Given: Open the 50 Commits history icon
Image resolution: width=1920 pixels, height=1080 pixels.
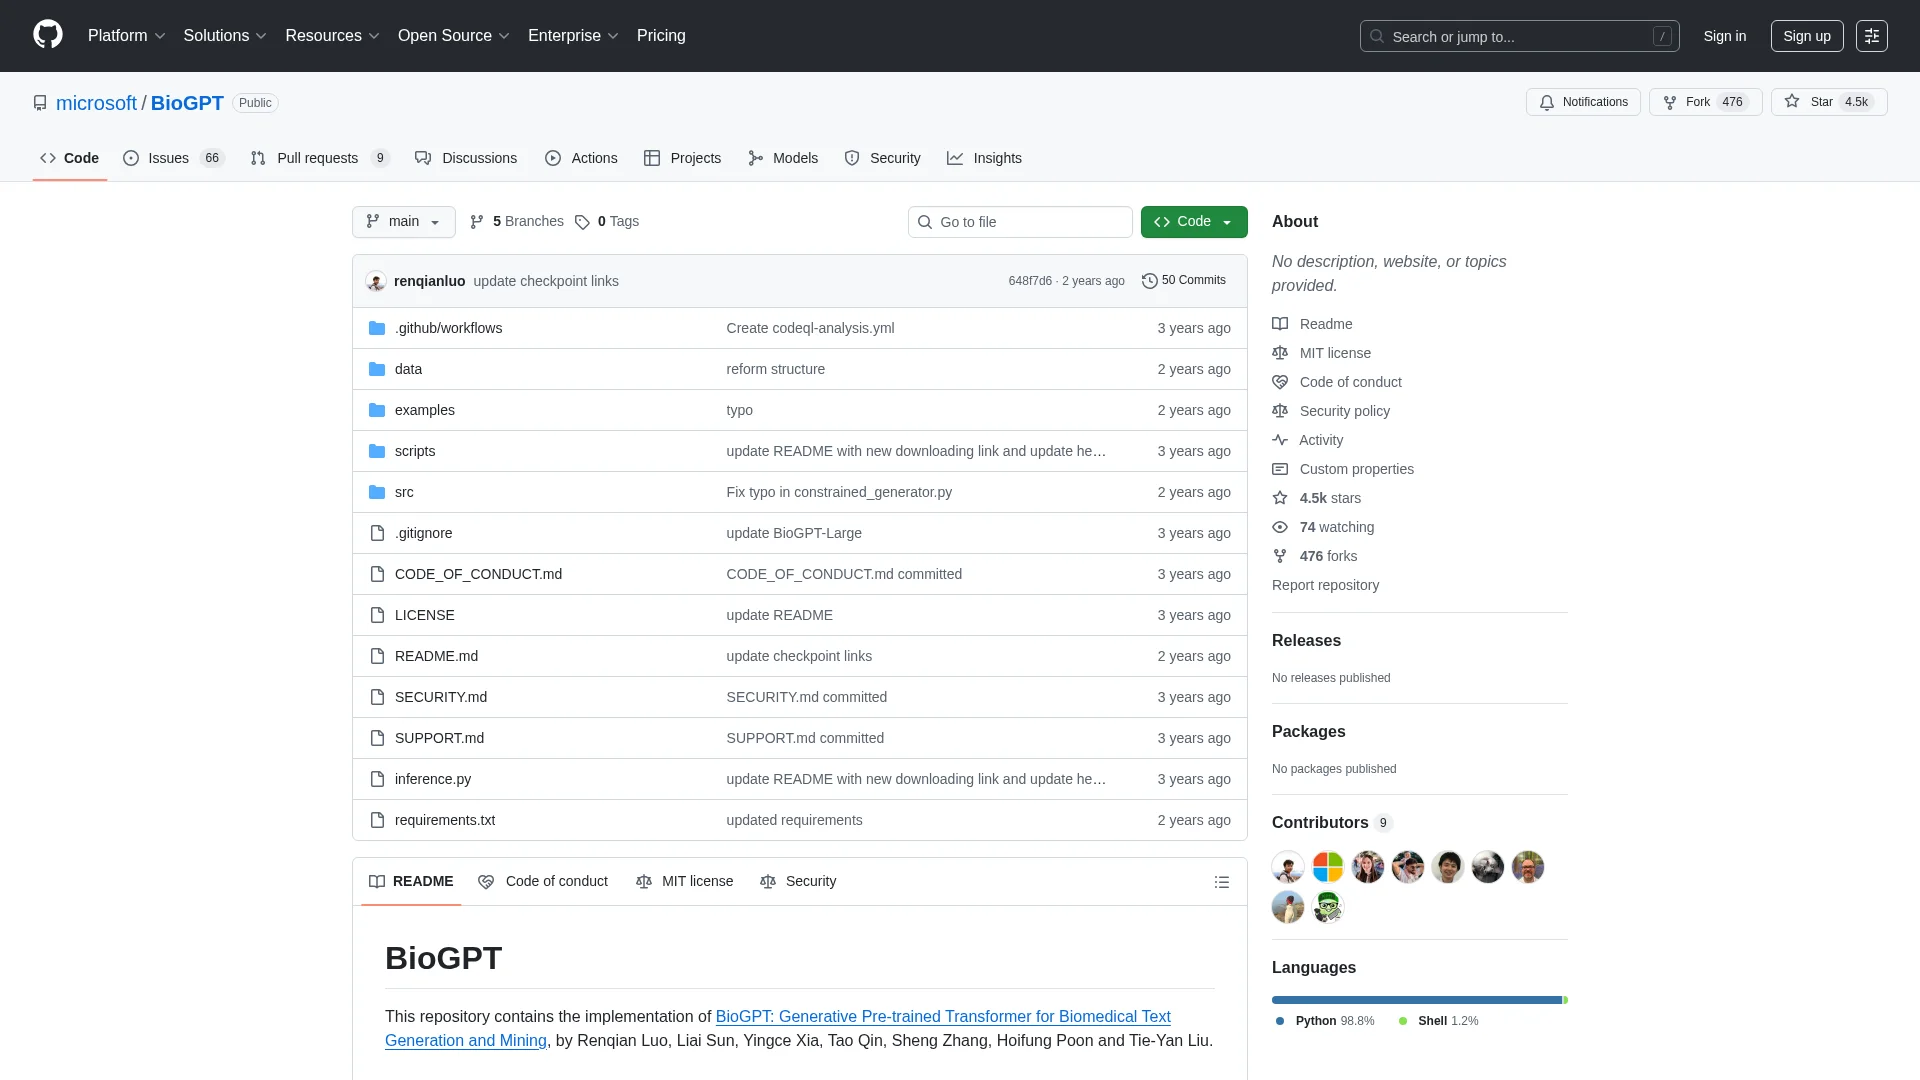Looking at the screenshot, I should coord(1150,281).
